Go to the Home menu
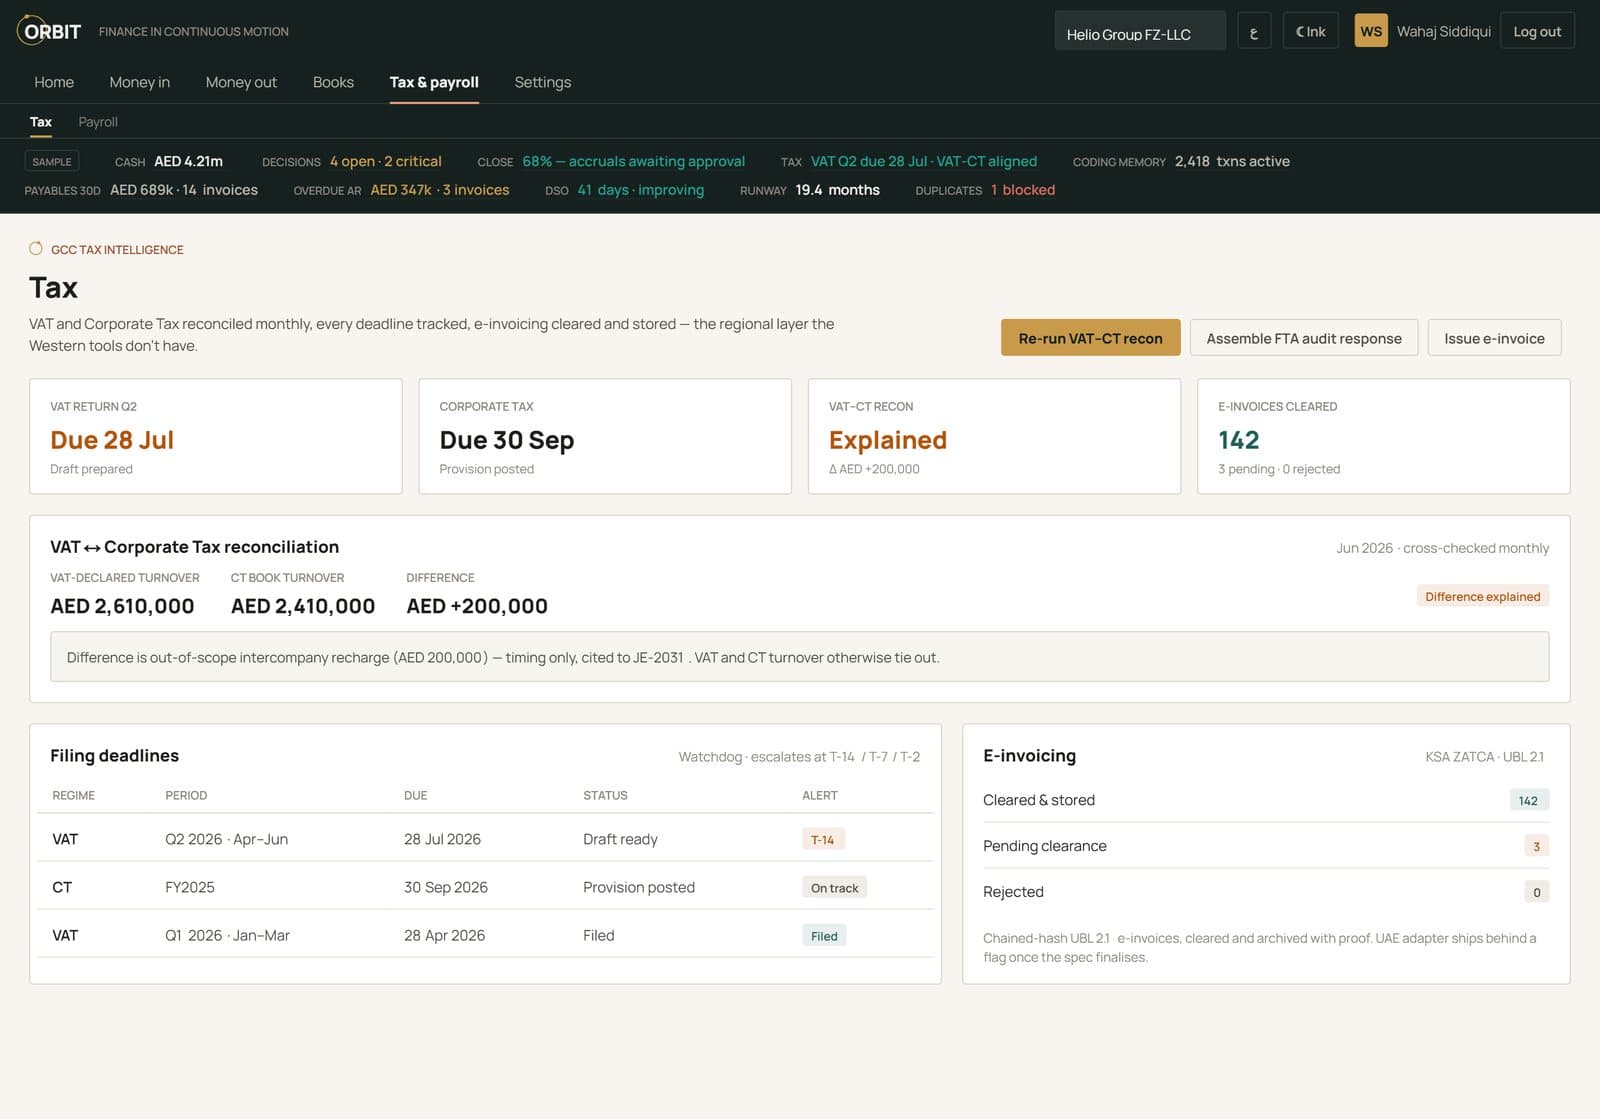Screen dimensions: 1600x1119 54,82
